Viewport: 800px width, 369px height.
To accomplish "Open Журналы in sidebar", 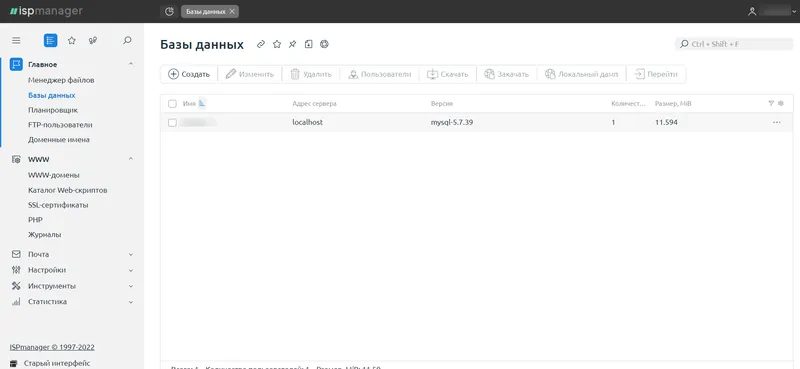I will pyautogui.click(x=45, y=234).
